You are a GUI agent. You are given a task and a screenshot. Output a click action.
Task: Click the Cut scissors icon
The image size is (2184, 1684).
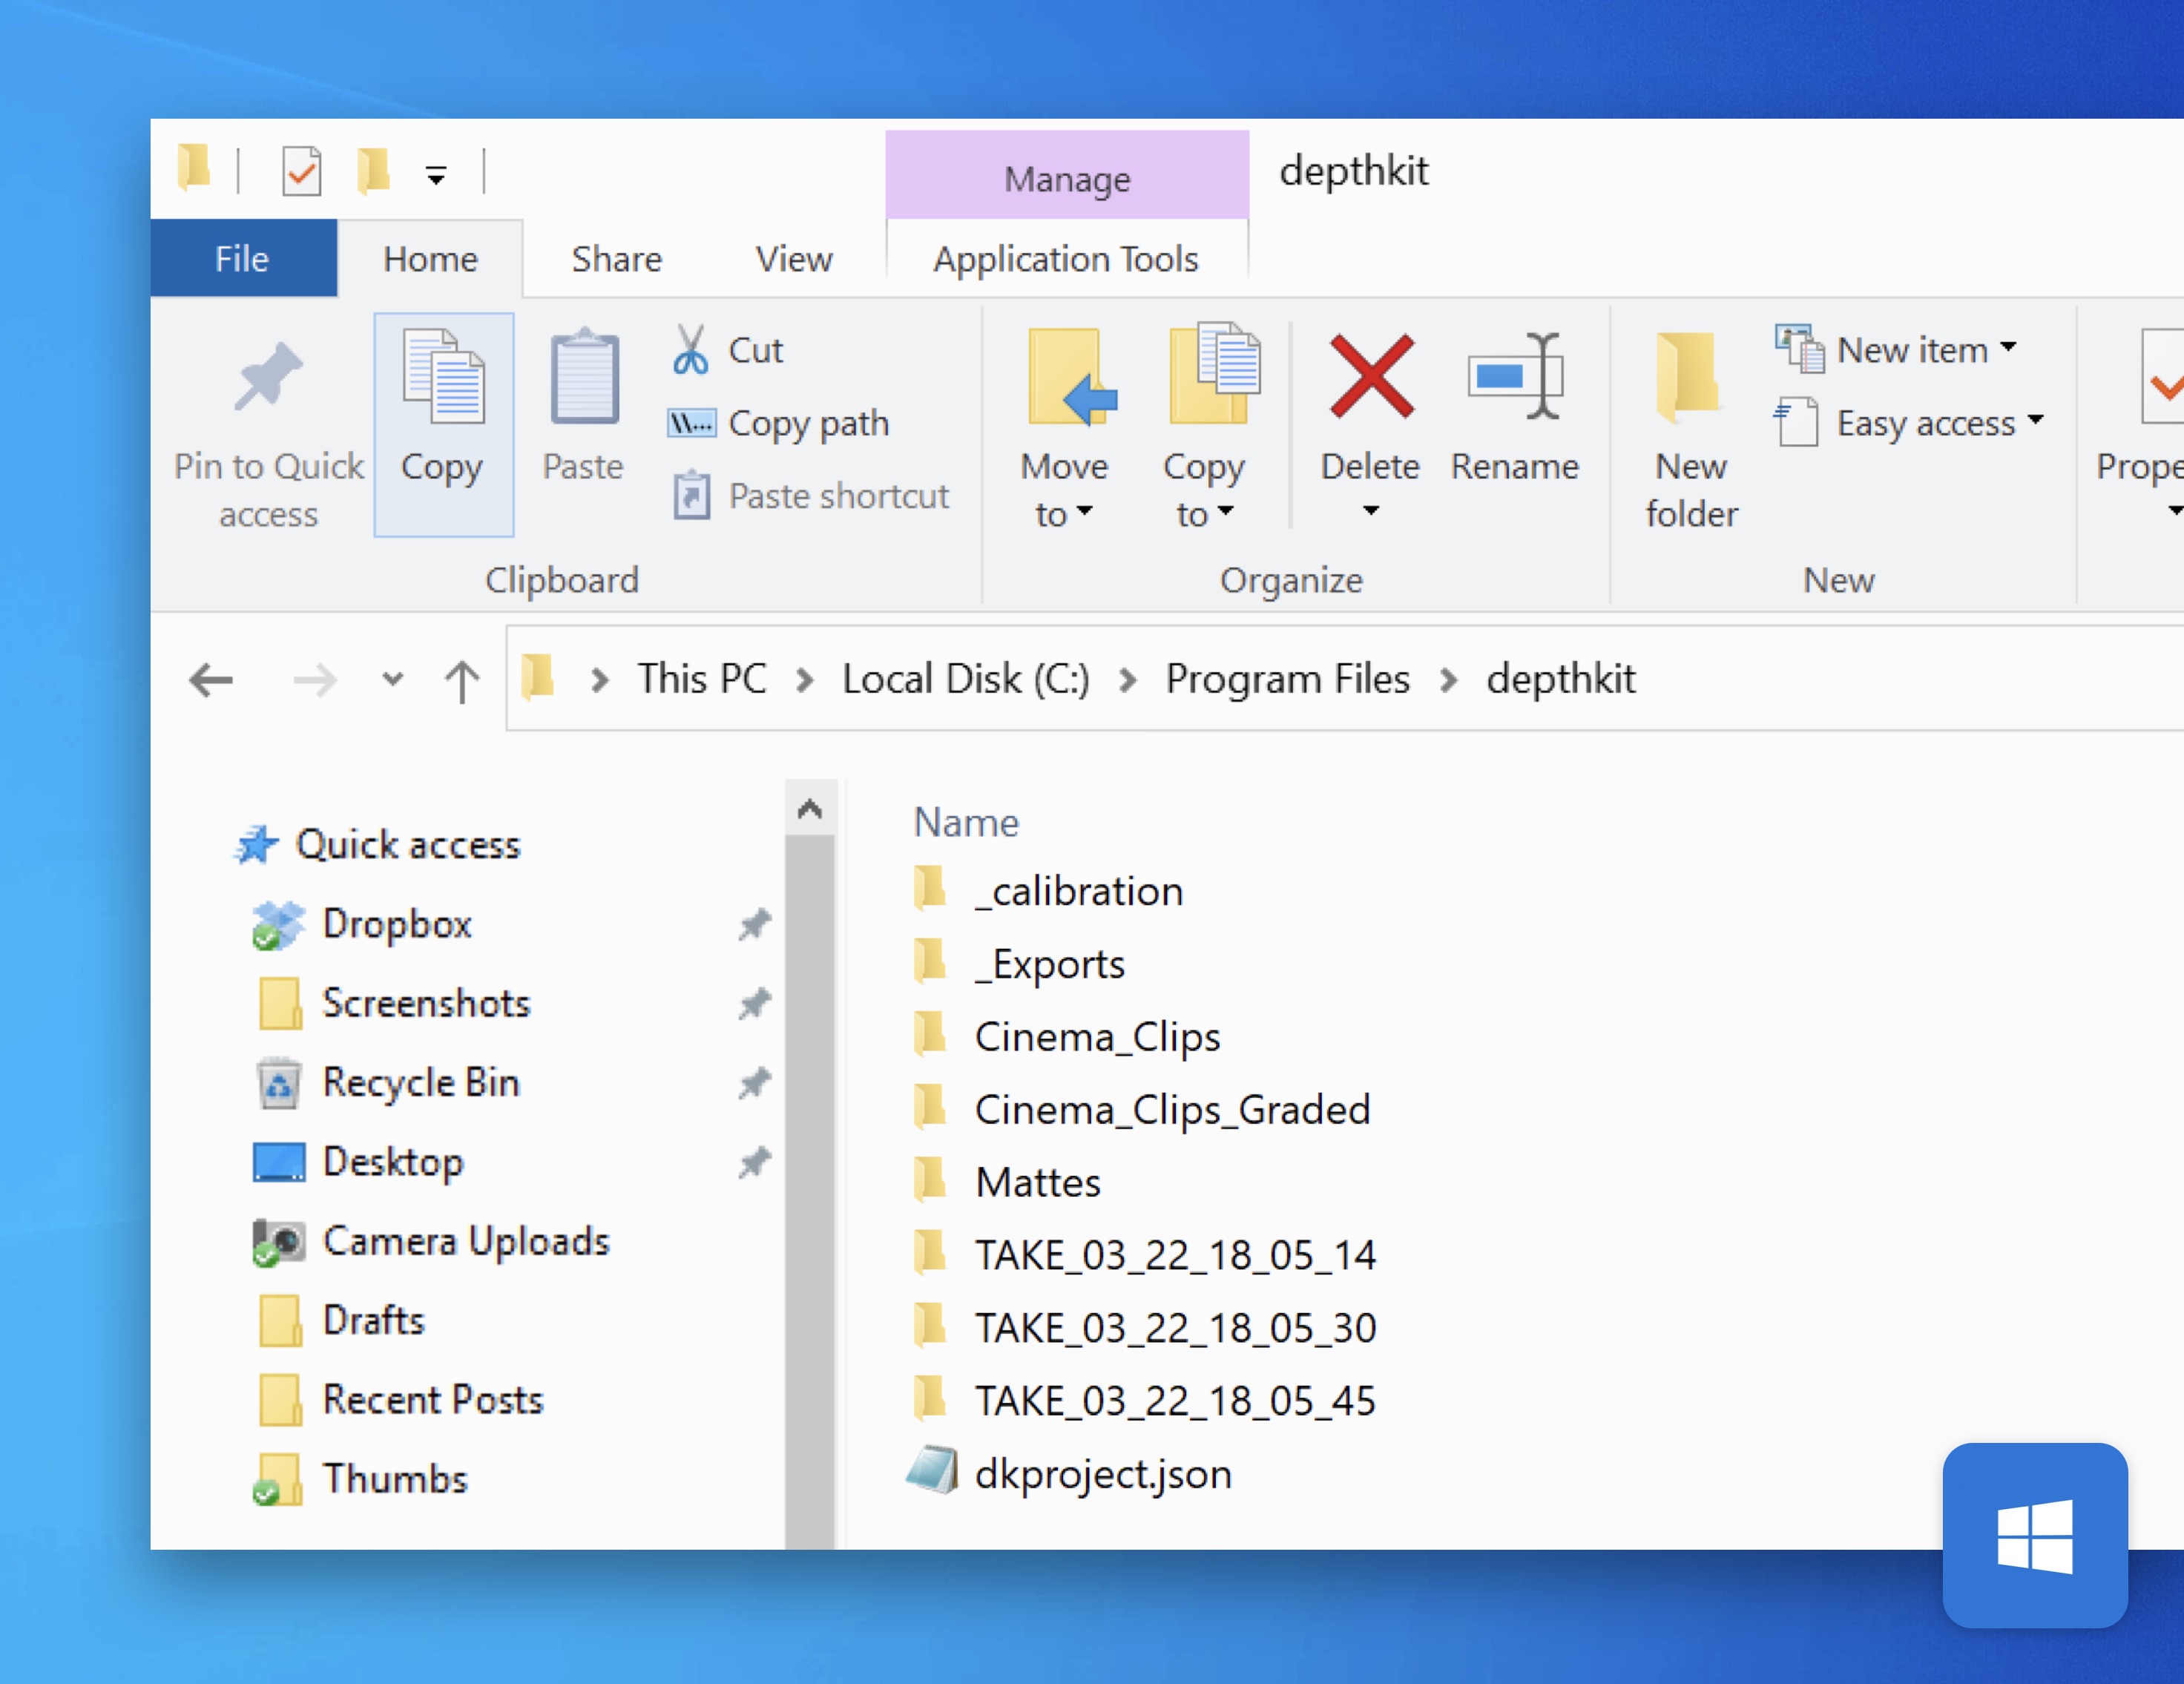coord(690,350)
